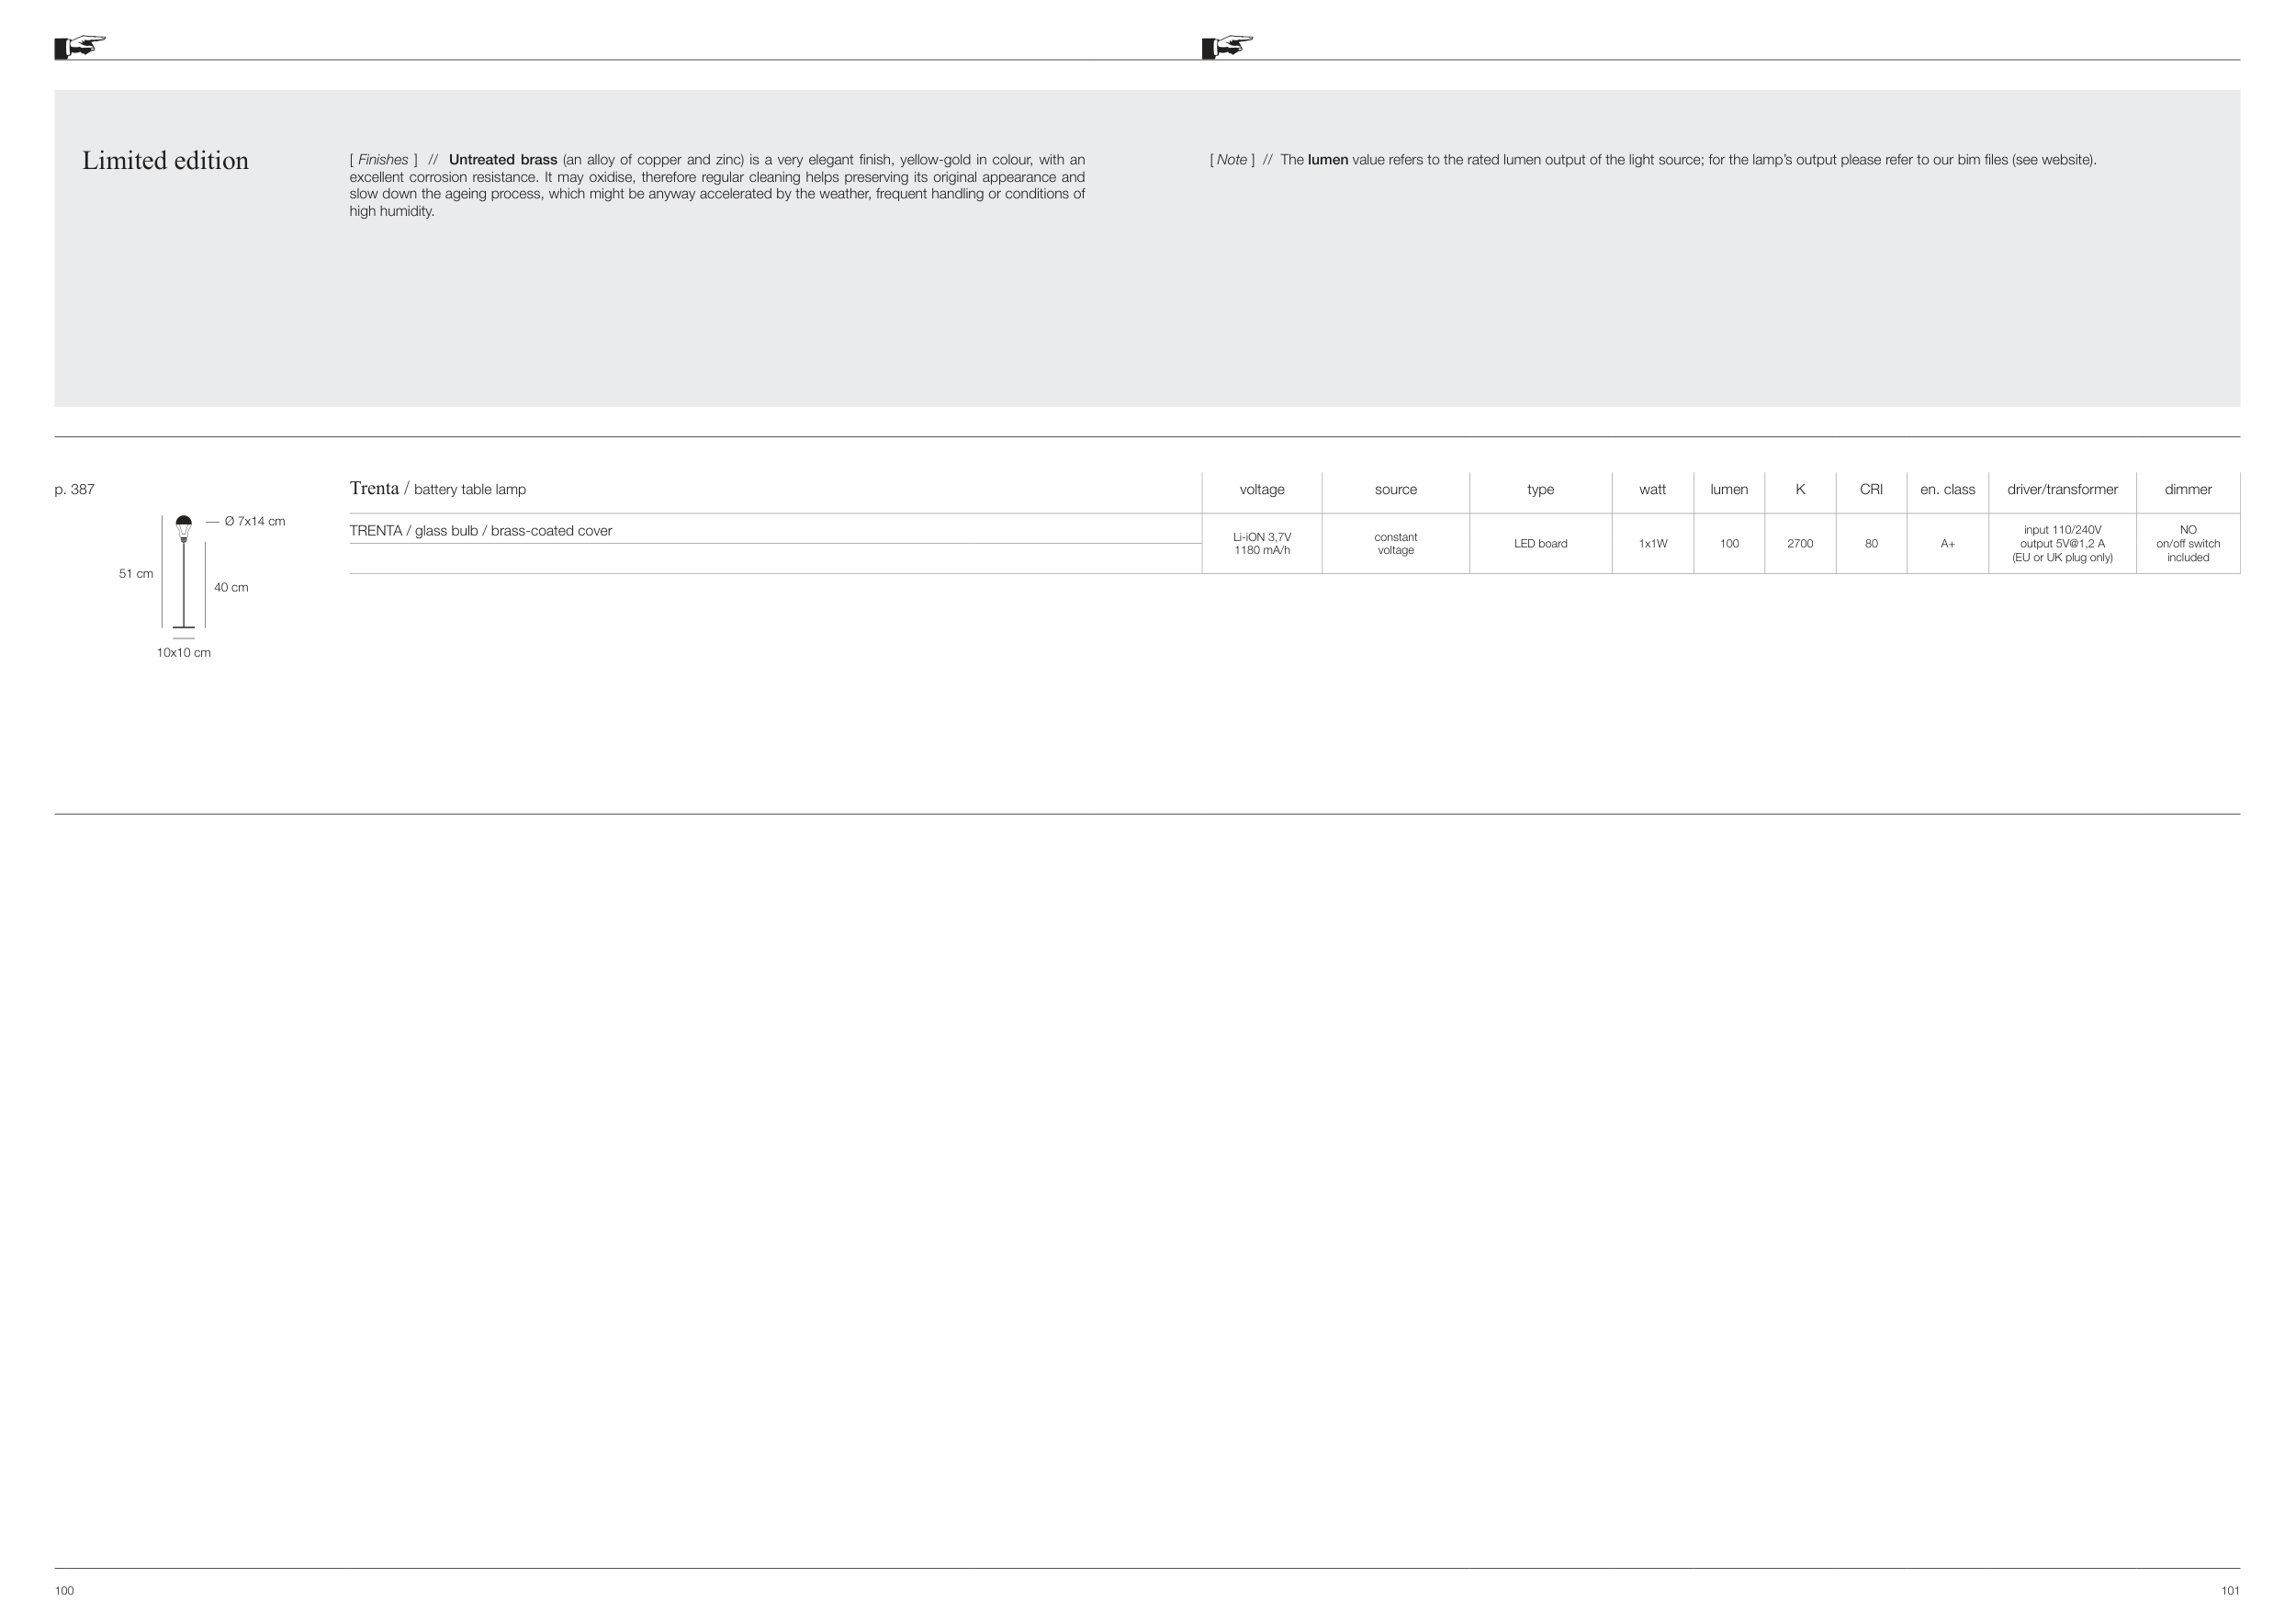Image resolution: width=2296 pixels, height=1624 pixels.
Task: Click the page reference p. 387
Action: tap(74, 489)
